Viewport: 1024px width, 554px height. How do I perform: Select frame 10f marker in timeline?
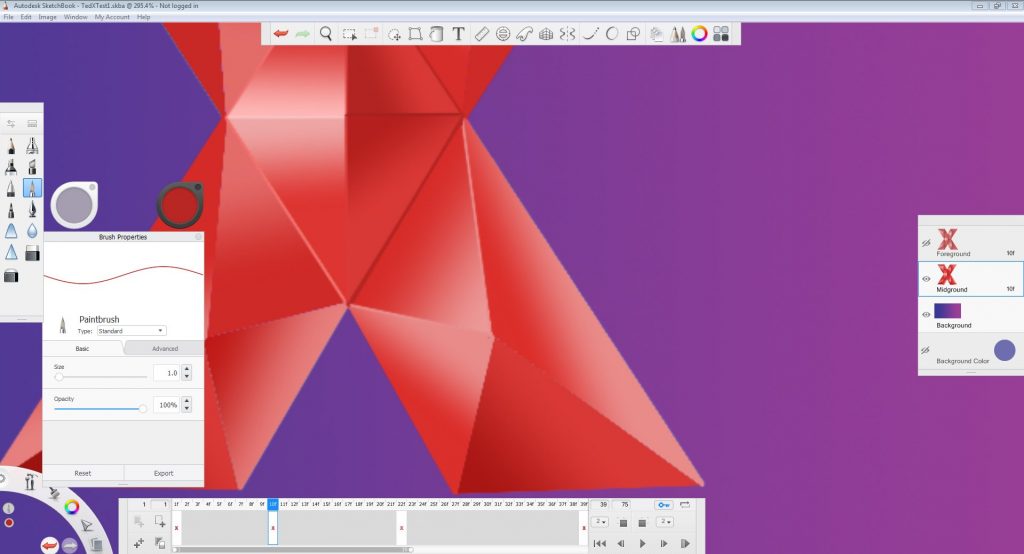click(x=273, y=504)
